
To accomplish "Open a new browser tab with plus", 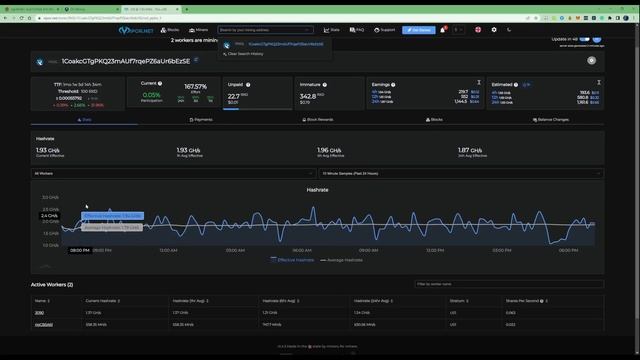I will 187,9.
